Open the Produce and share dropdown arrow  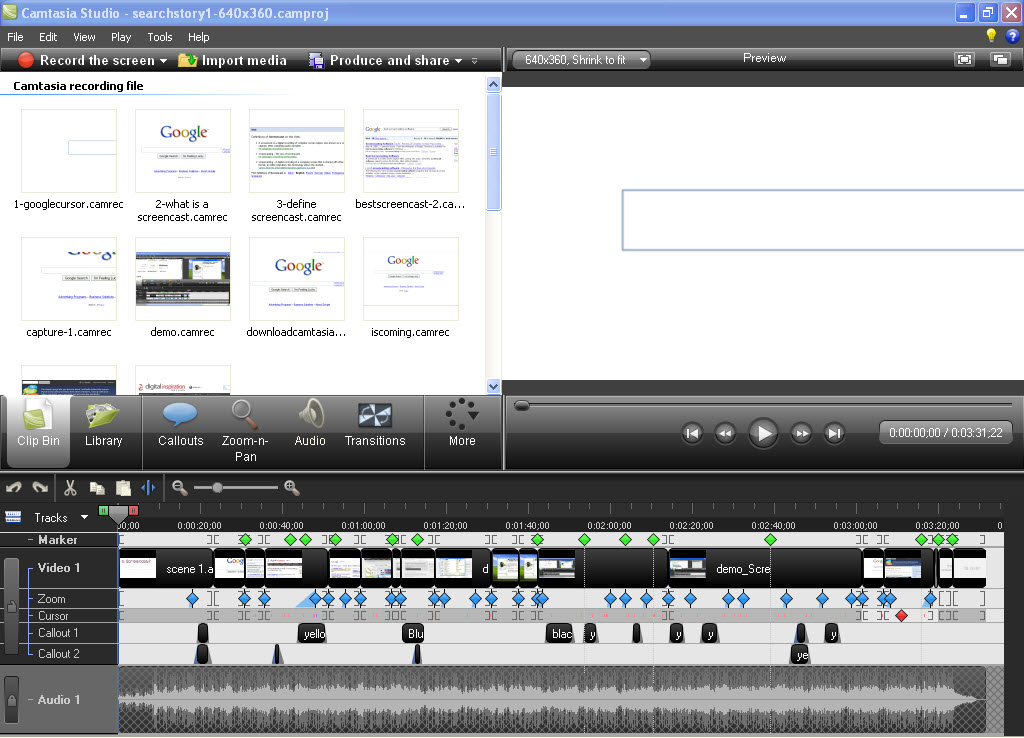(x=458, y=60)
